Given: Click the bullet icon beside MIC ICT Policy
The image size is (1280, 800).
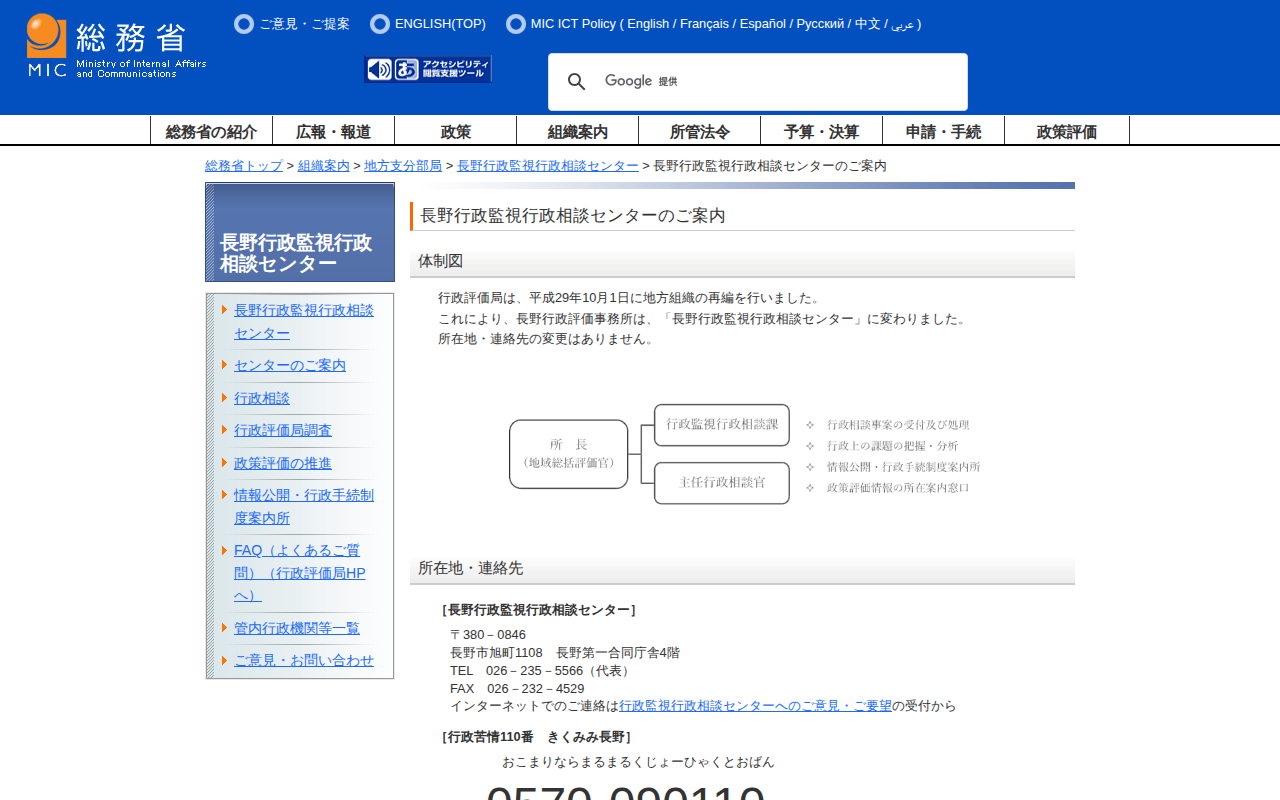Looking at the screenshot, I should click(516, 24).
